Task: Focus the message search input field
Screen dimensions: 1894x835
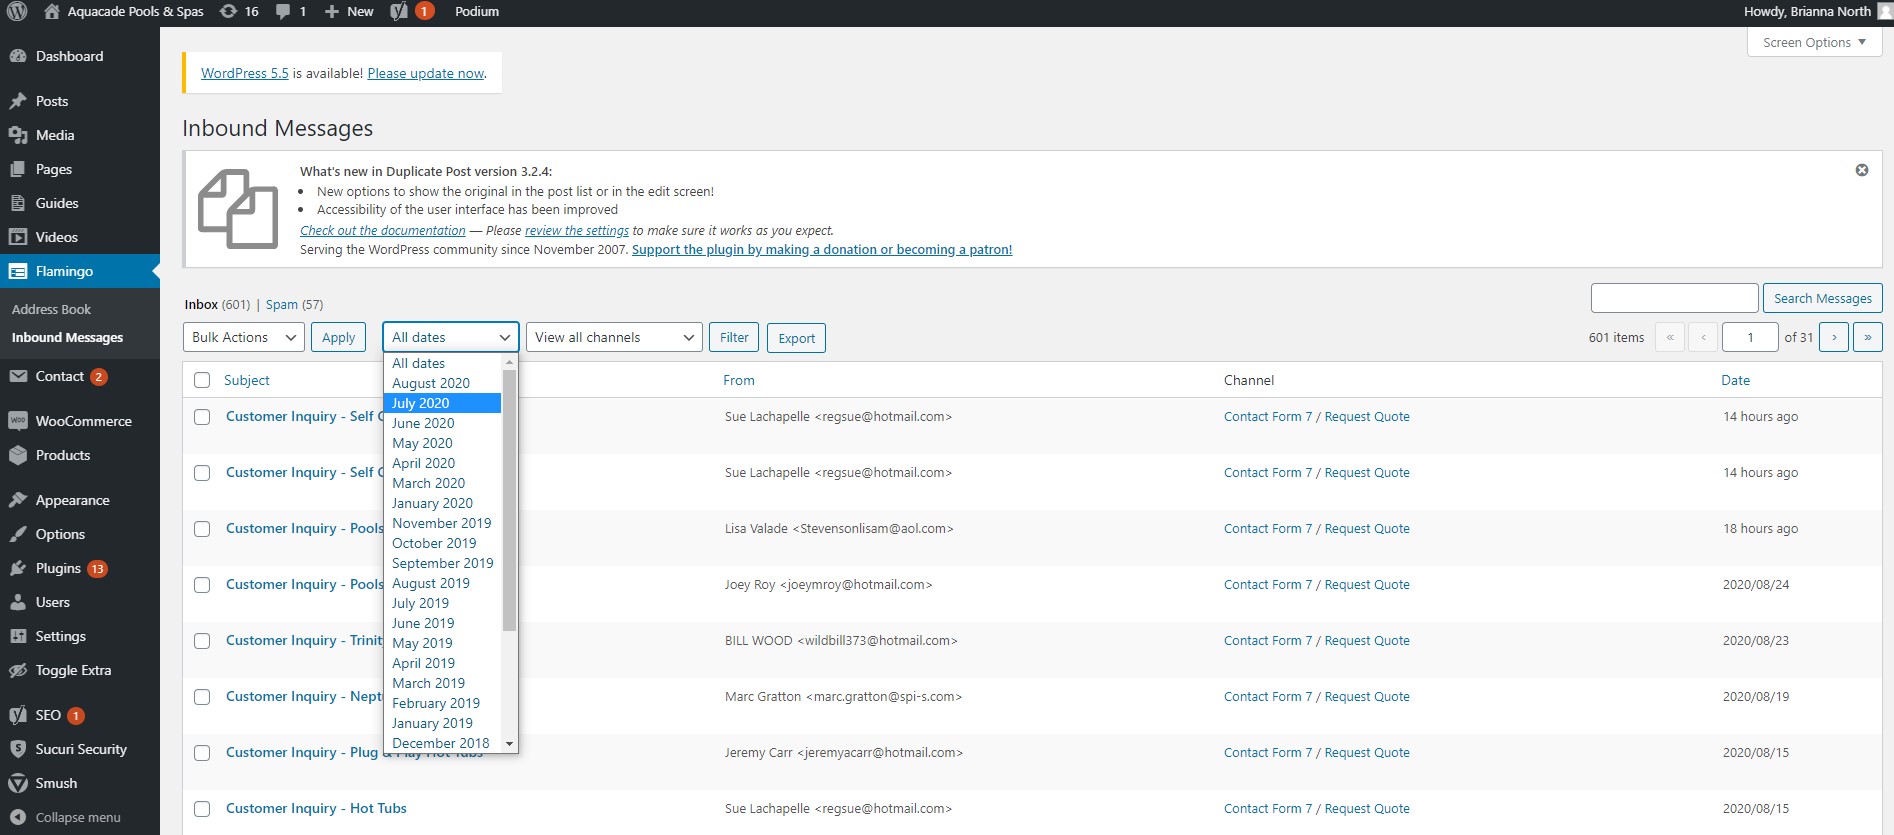Action: pos(1674,298)
